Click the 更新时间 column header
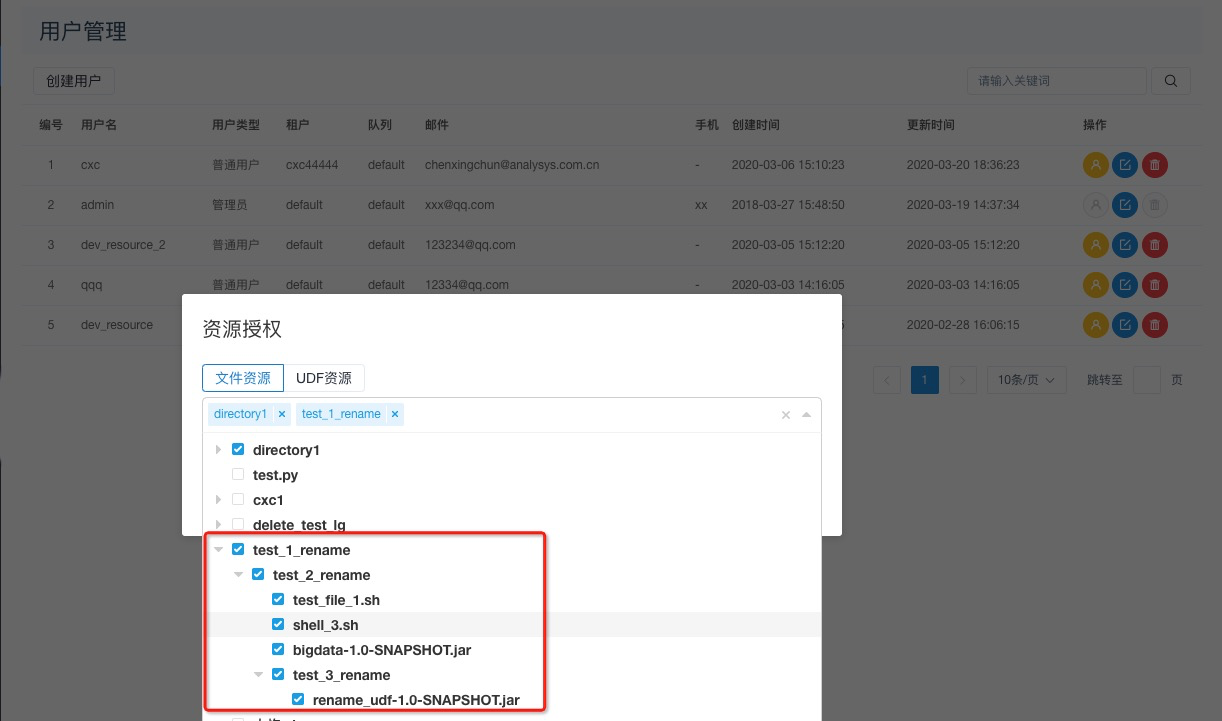The height and width of the screenshot is (721, 1222). [x=931, y=125]
